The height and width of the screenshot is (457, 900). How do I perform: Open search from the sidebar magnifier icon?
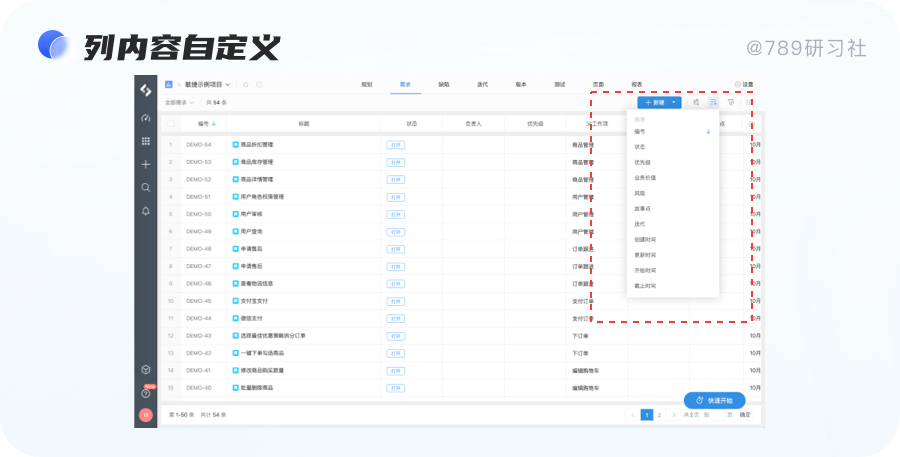[x=146, y=188]
